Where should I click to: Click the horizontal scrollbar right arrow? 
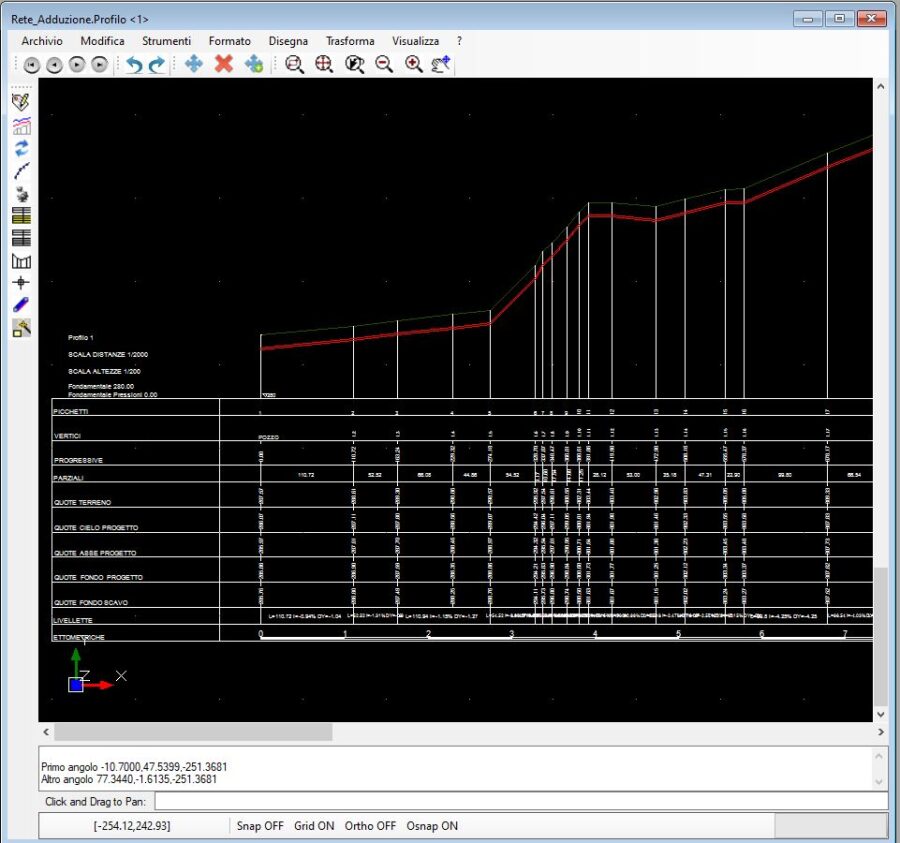pyautogui.click(x=880, y=732)
